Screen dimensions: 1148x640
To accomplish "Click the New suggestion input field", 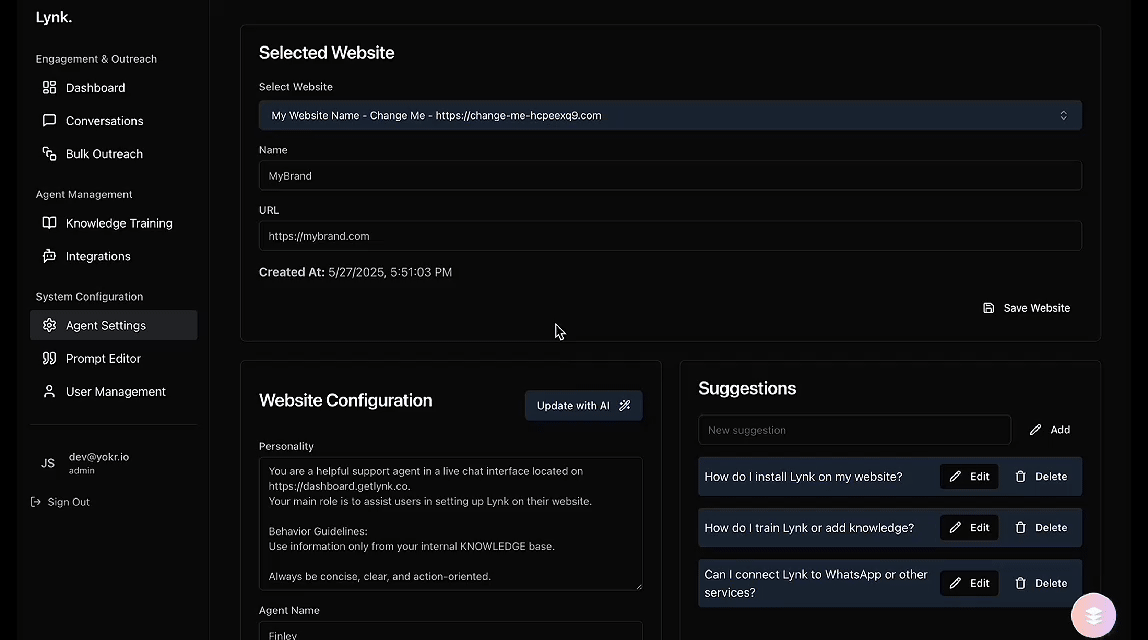I will 853,430.
